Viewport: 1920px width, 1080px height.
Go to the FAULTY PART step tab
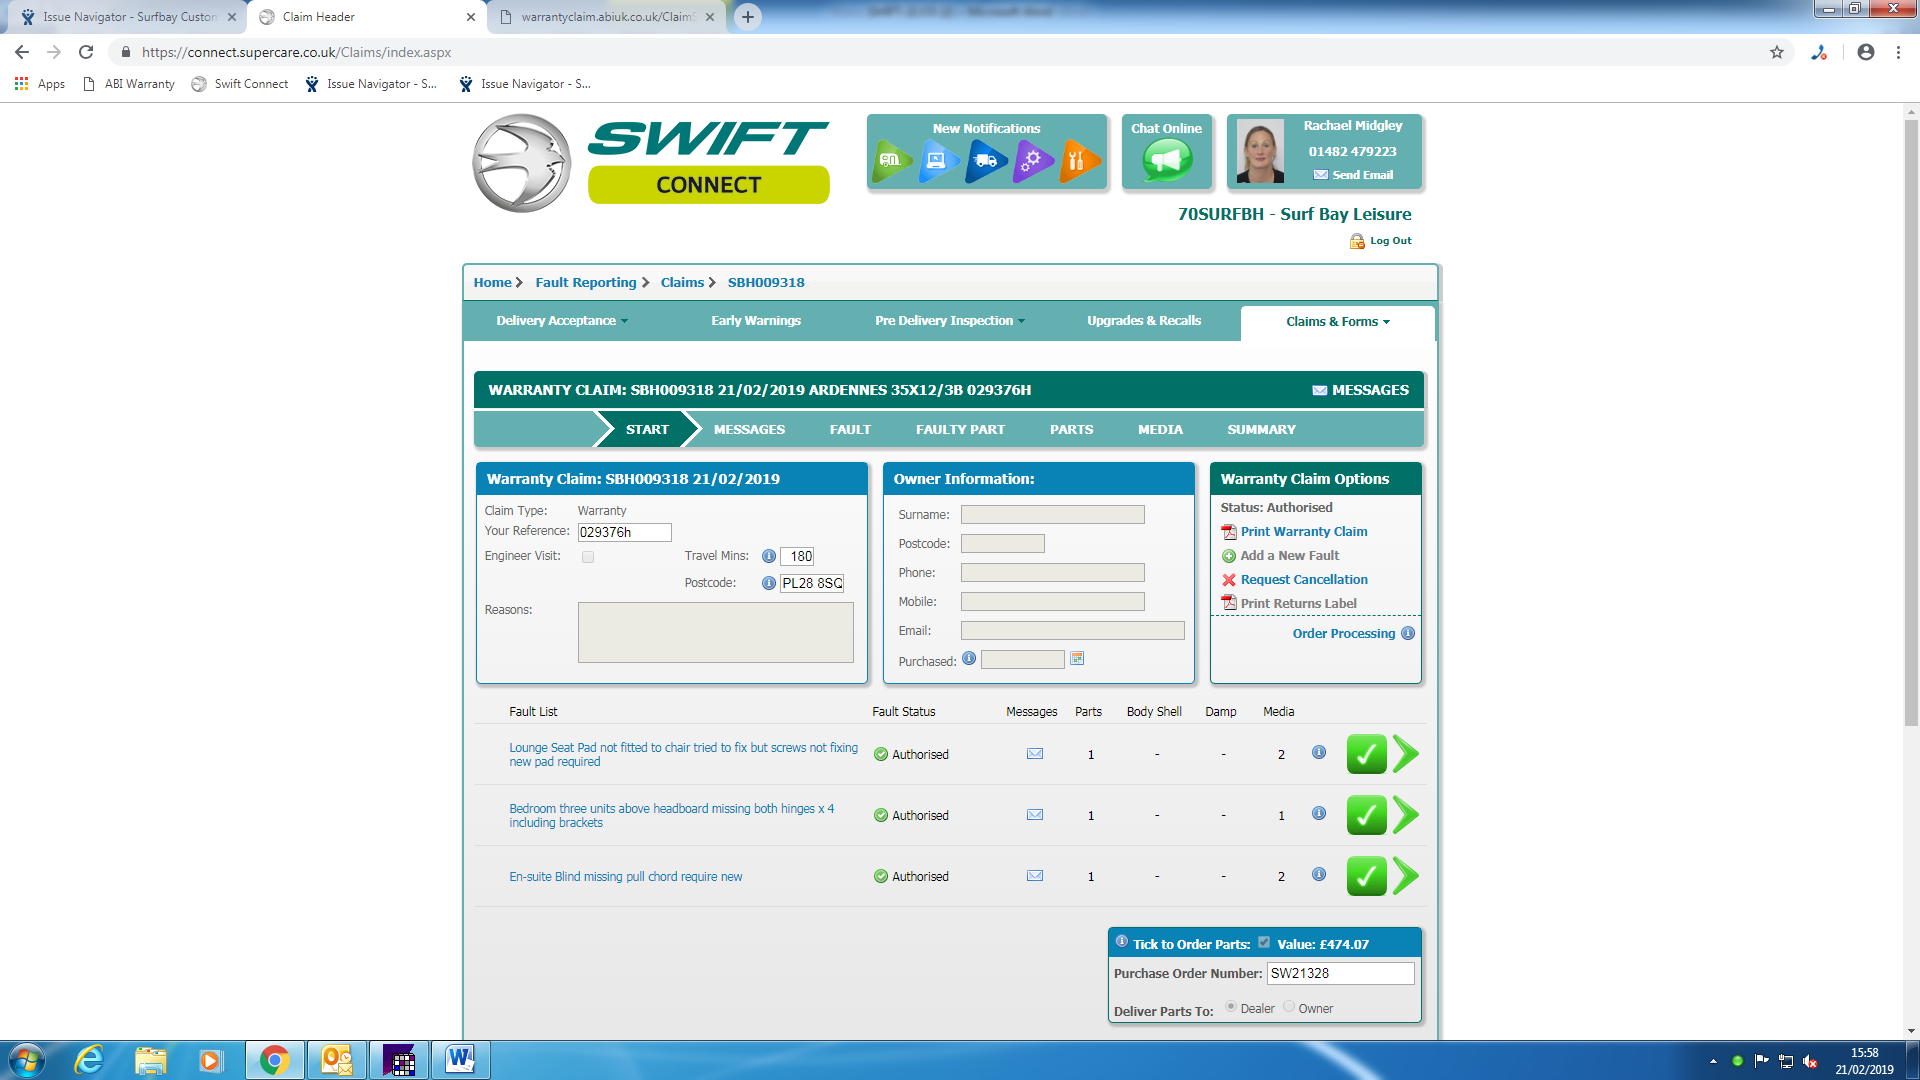pos(960,430)
